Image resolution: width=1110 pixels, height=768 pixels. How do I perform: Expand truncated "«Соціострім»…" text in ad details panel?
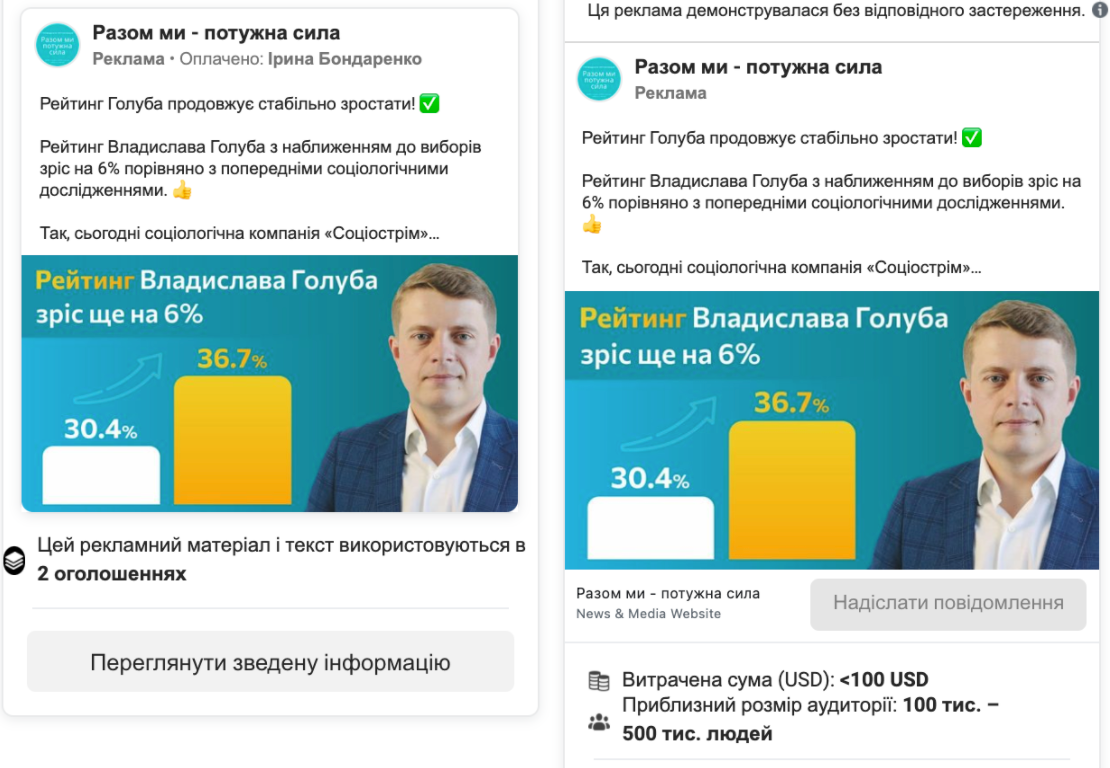click(x=975, y=268)
